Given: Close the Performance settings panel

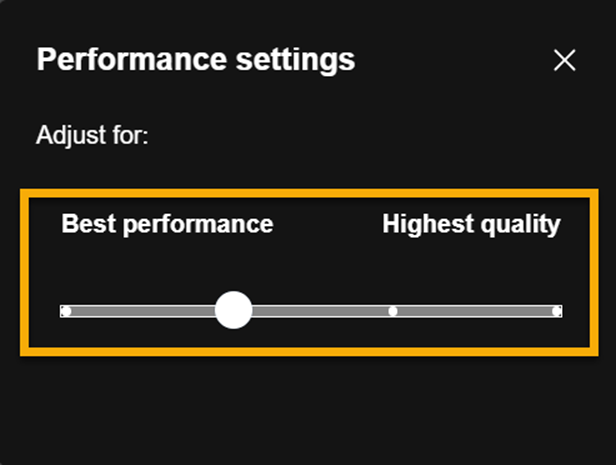Looking at the screenshot, I should pyautogui.click(x=565, y=60).
